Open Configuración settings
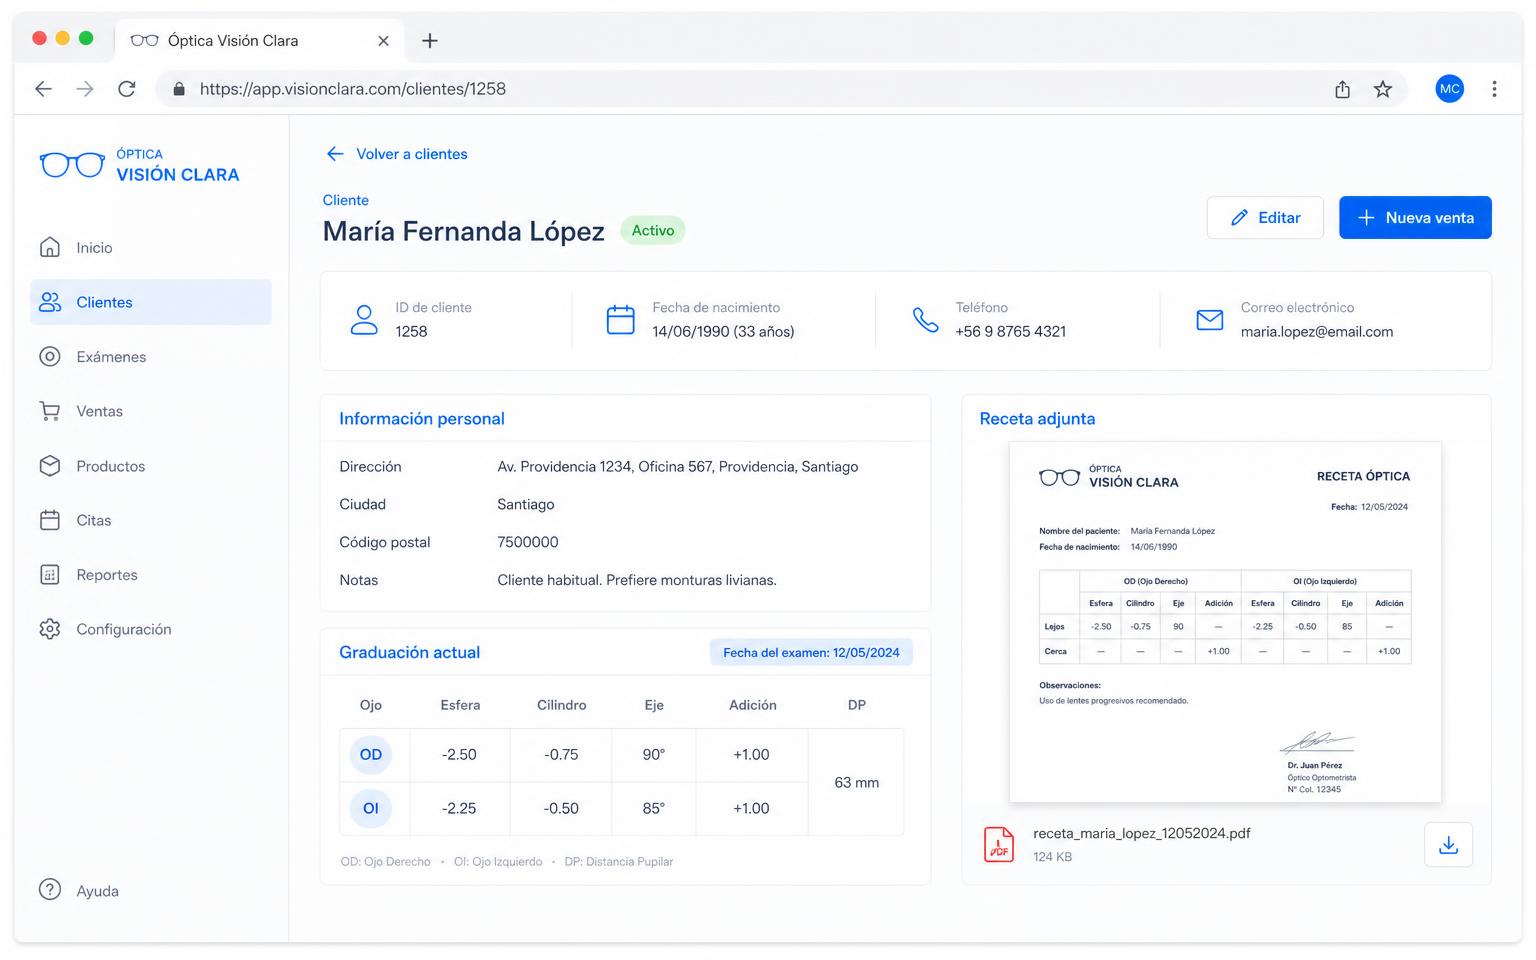 [151, 629]
